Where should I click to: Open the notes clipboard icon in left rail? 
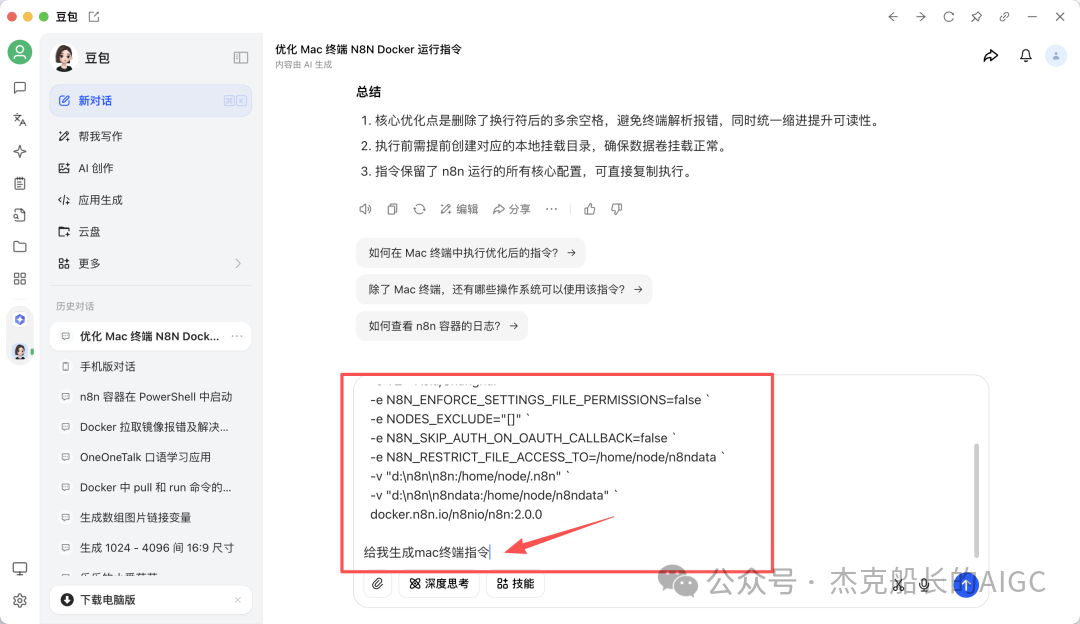coord(19,183)
